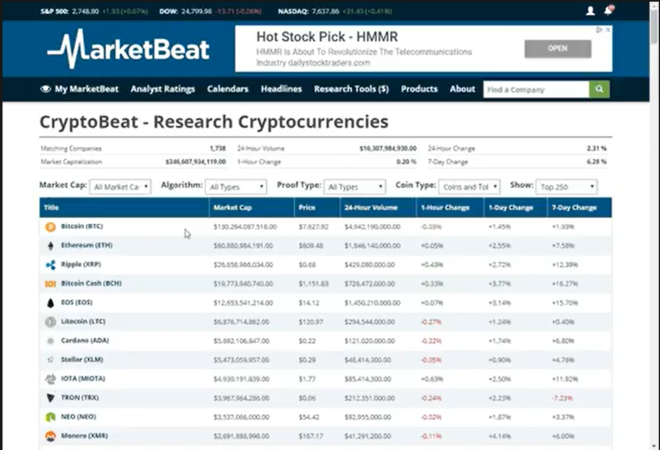Screen dimensions: 660x450
Task: Click the green search magnifier button
Action: tap(599, 89)
